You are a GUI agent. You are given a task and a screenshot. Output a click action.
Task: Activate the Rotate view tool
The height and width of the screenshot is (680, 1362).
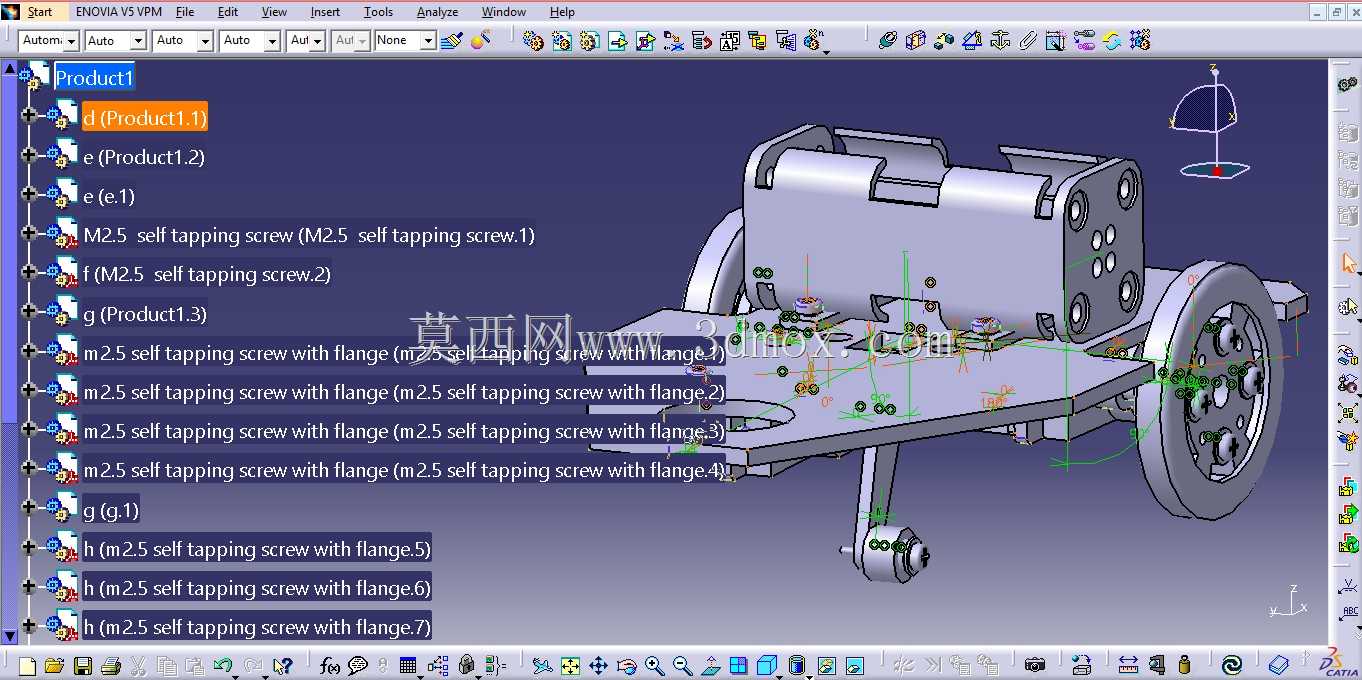pos(626,665)
